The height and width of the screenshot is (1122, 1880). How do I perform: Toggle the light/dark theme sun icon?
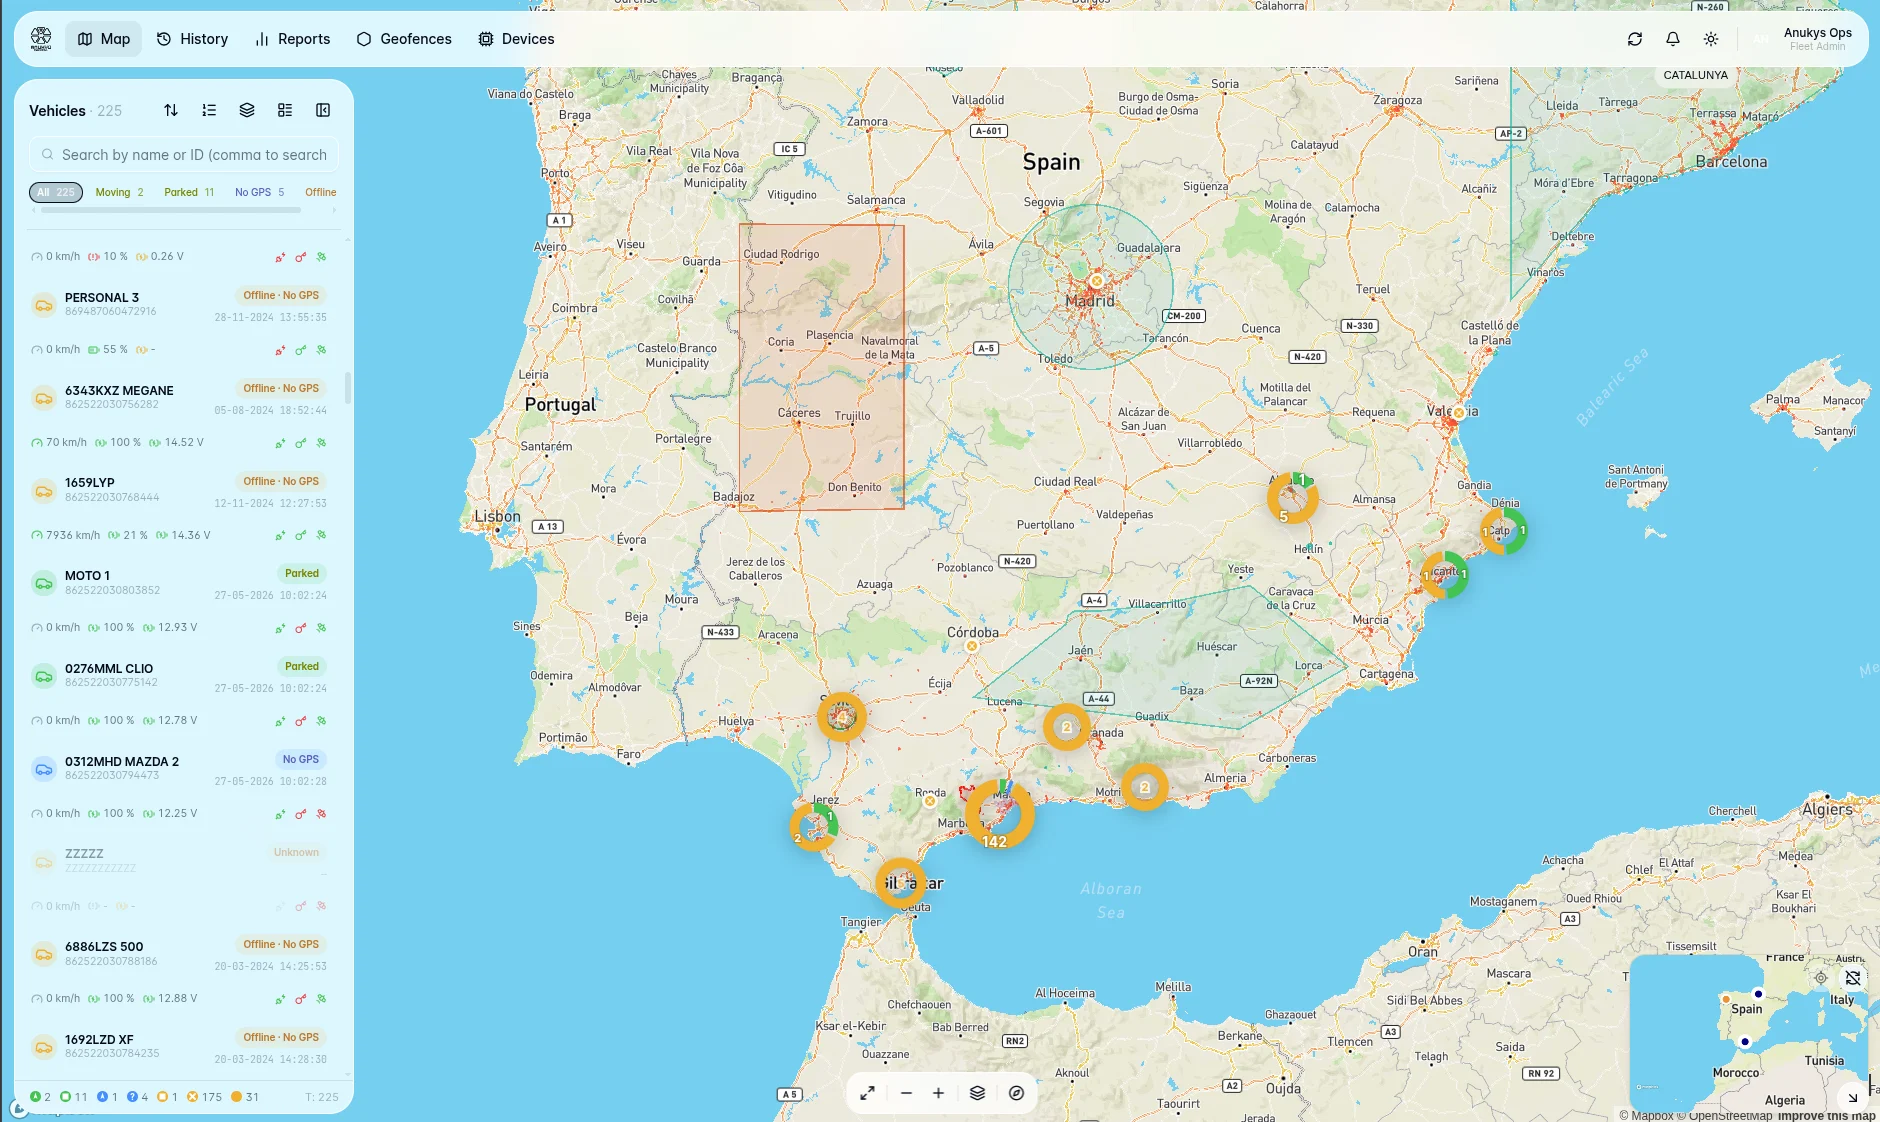(1711, 39)
